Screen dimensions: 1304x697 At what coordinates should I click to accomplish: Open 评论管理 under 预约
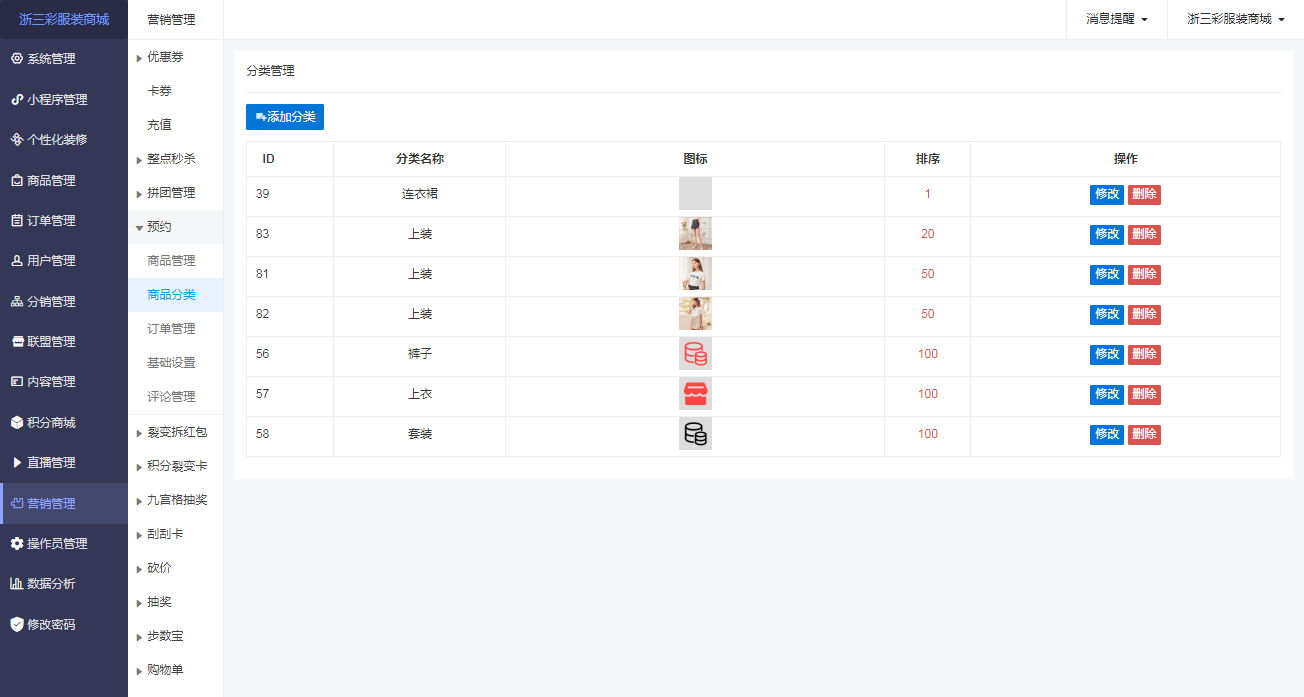175,397
